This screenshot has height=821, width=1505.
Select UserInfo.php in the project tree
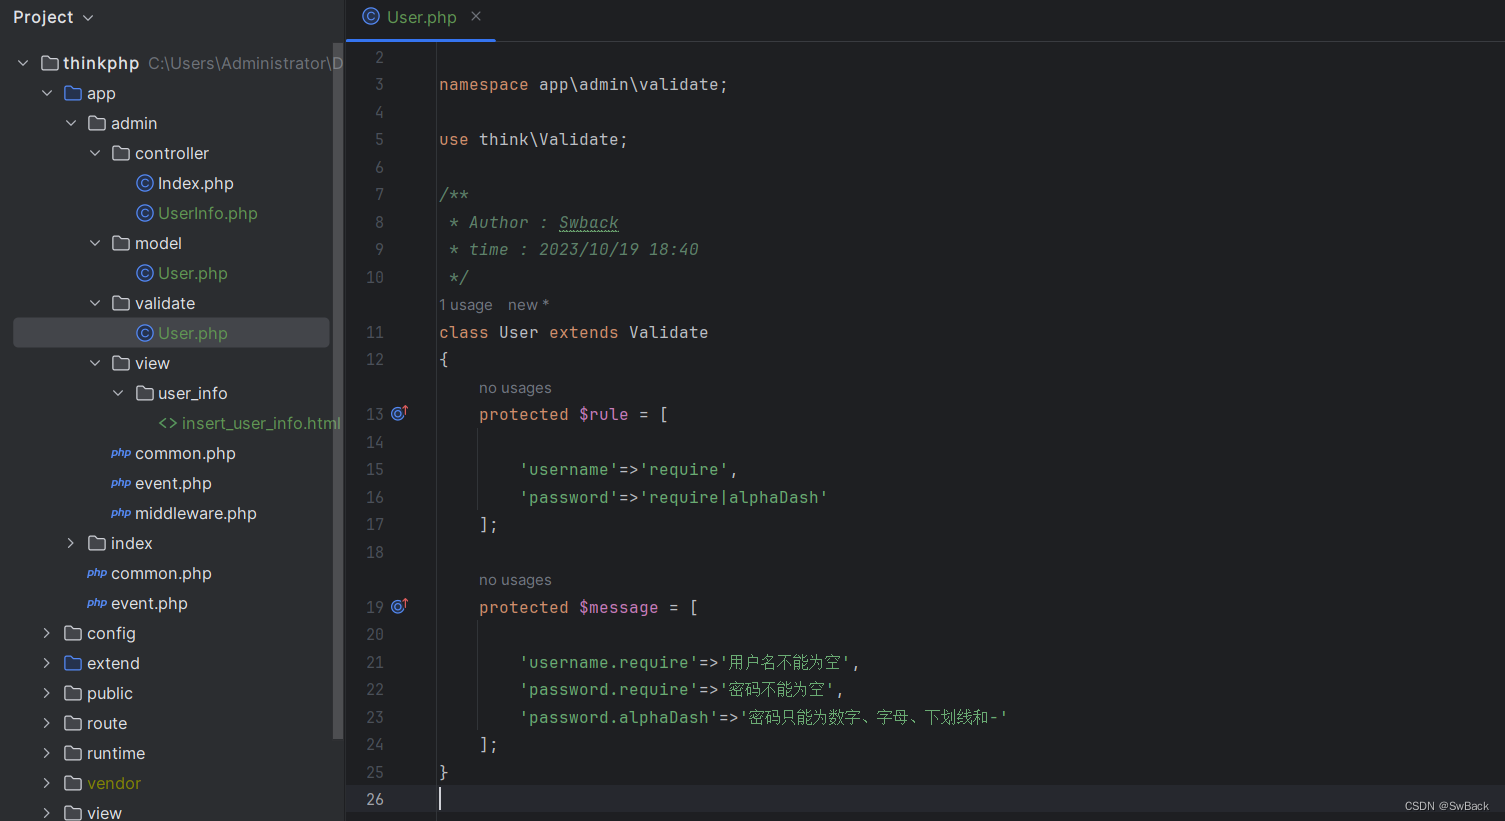pos(208,213)
